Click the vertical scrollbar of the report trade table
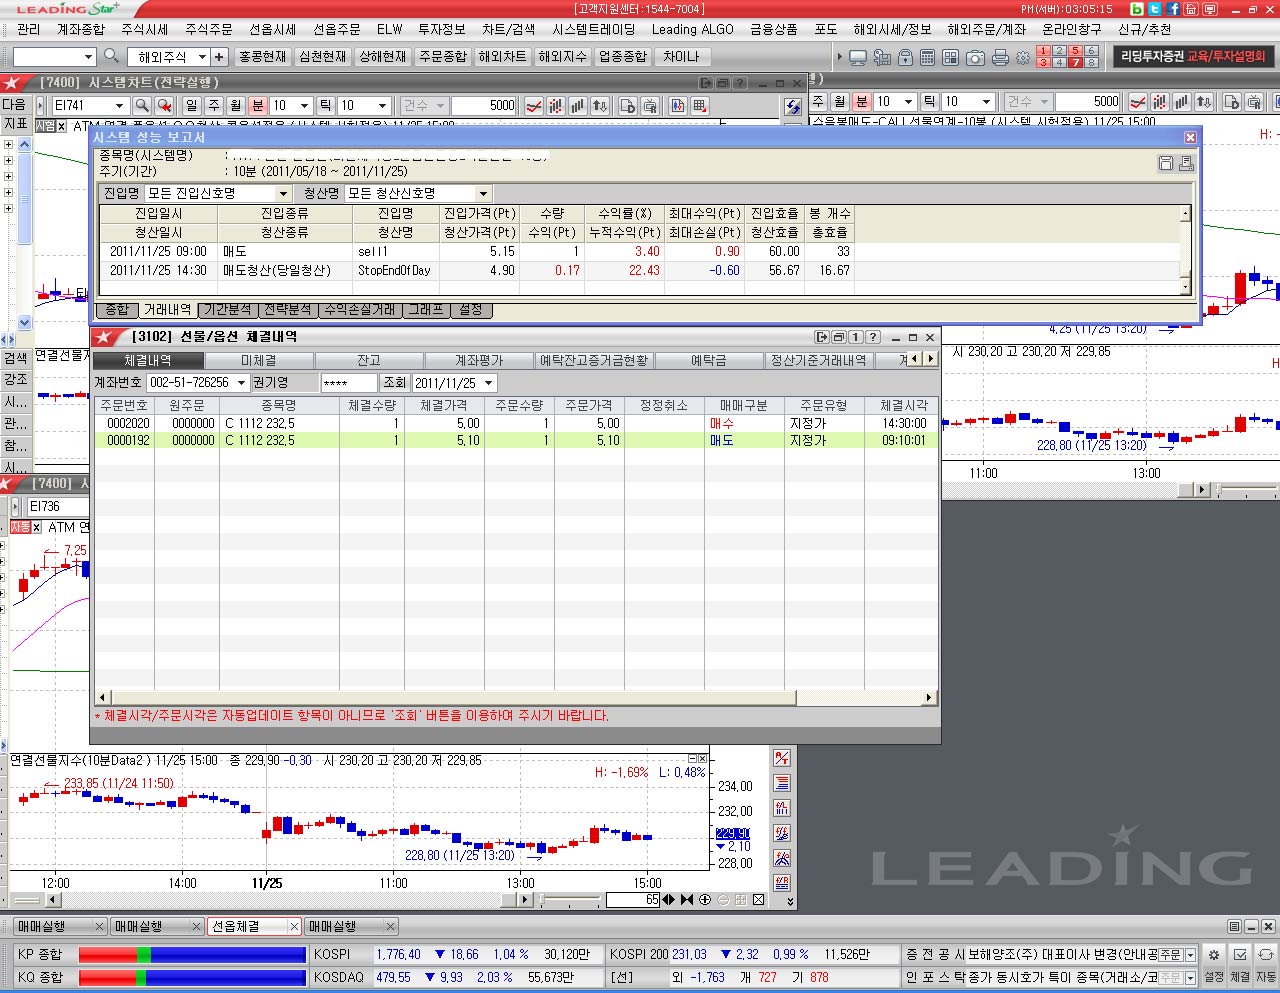Image resolution: width=1280 pixels, height=993 pixels. [1186, 250]
